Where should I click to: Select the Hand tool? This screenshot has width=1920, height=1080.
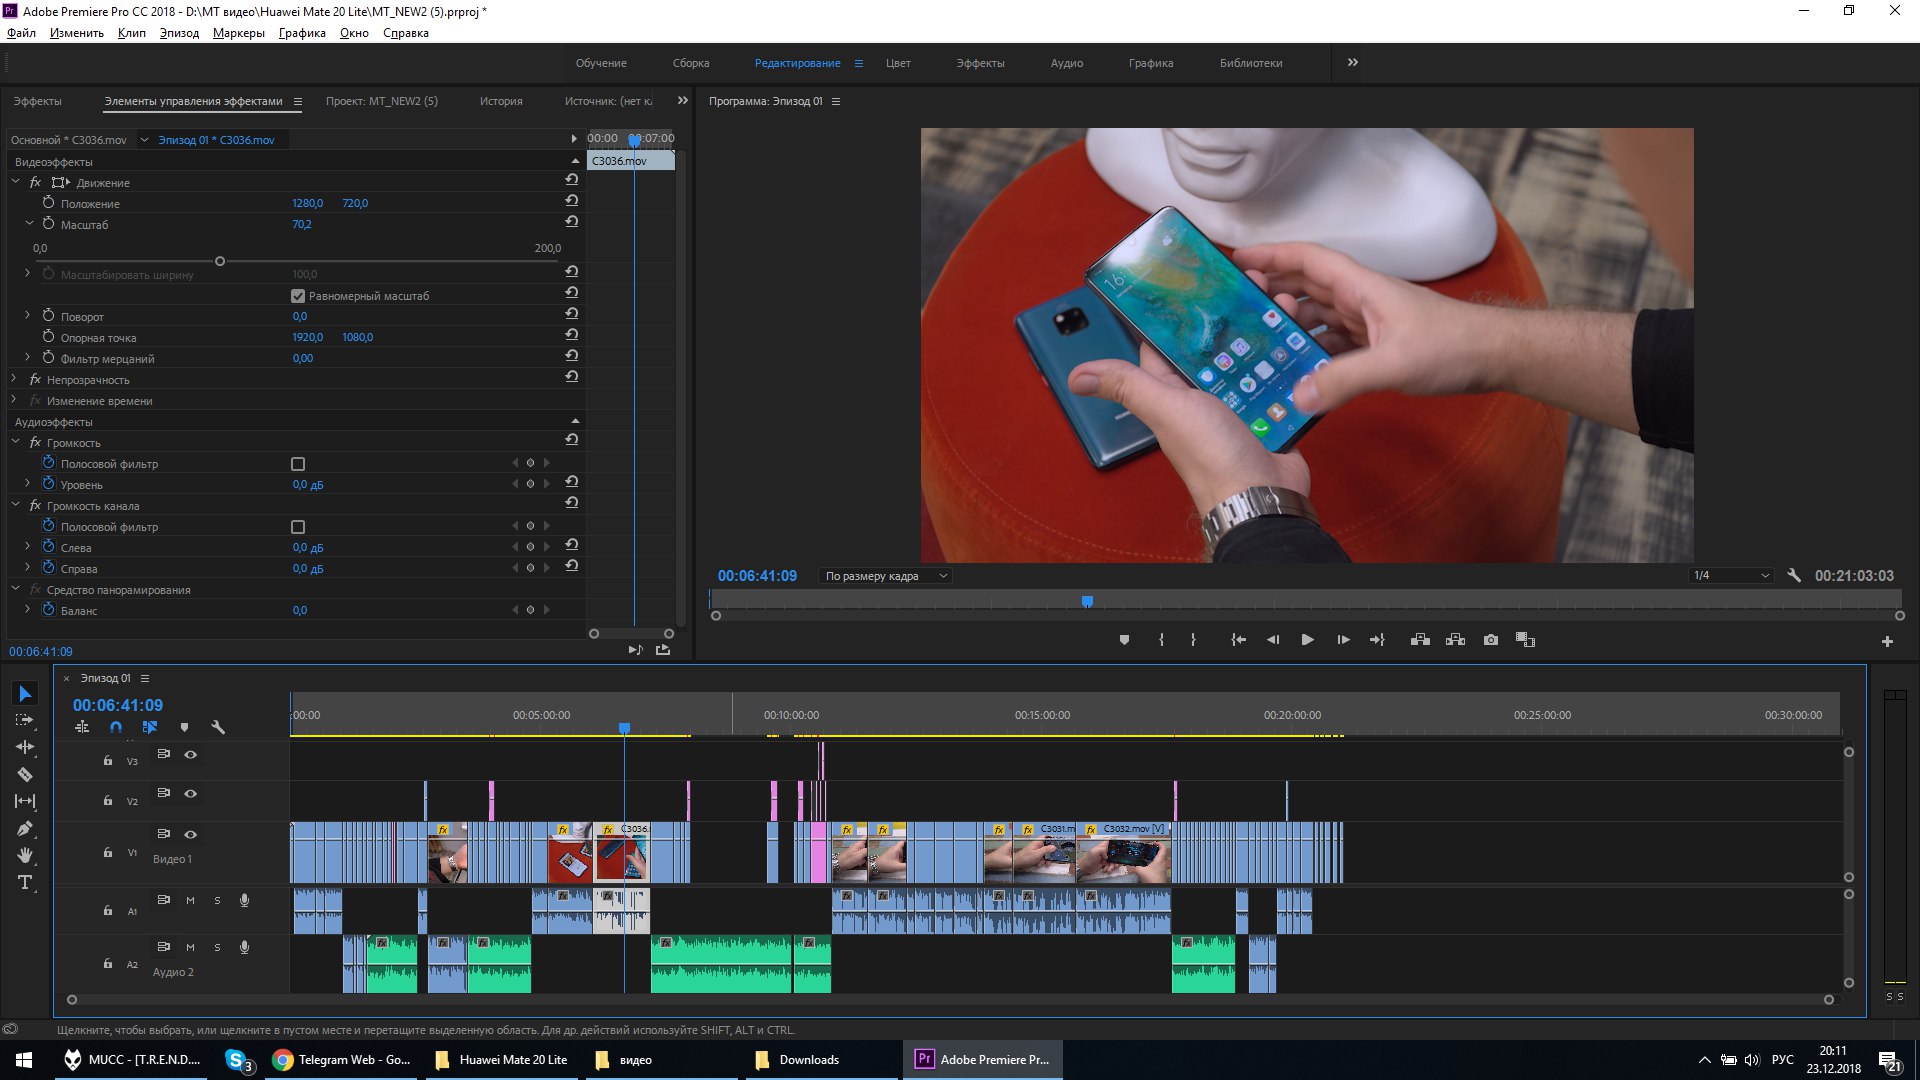pos(25,855)
